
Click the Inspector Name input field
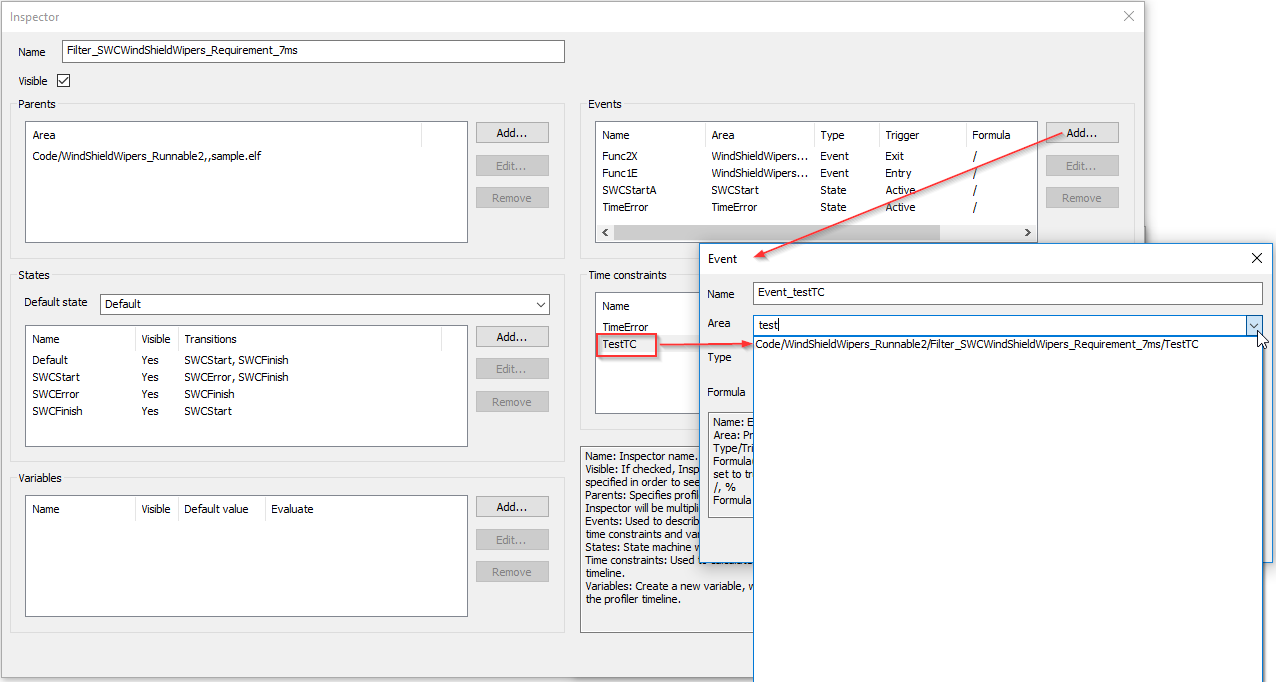313,51
